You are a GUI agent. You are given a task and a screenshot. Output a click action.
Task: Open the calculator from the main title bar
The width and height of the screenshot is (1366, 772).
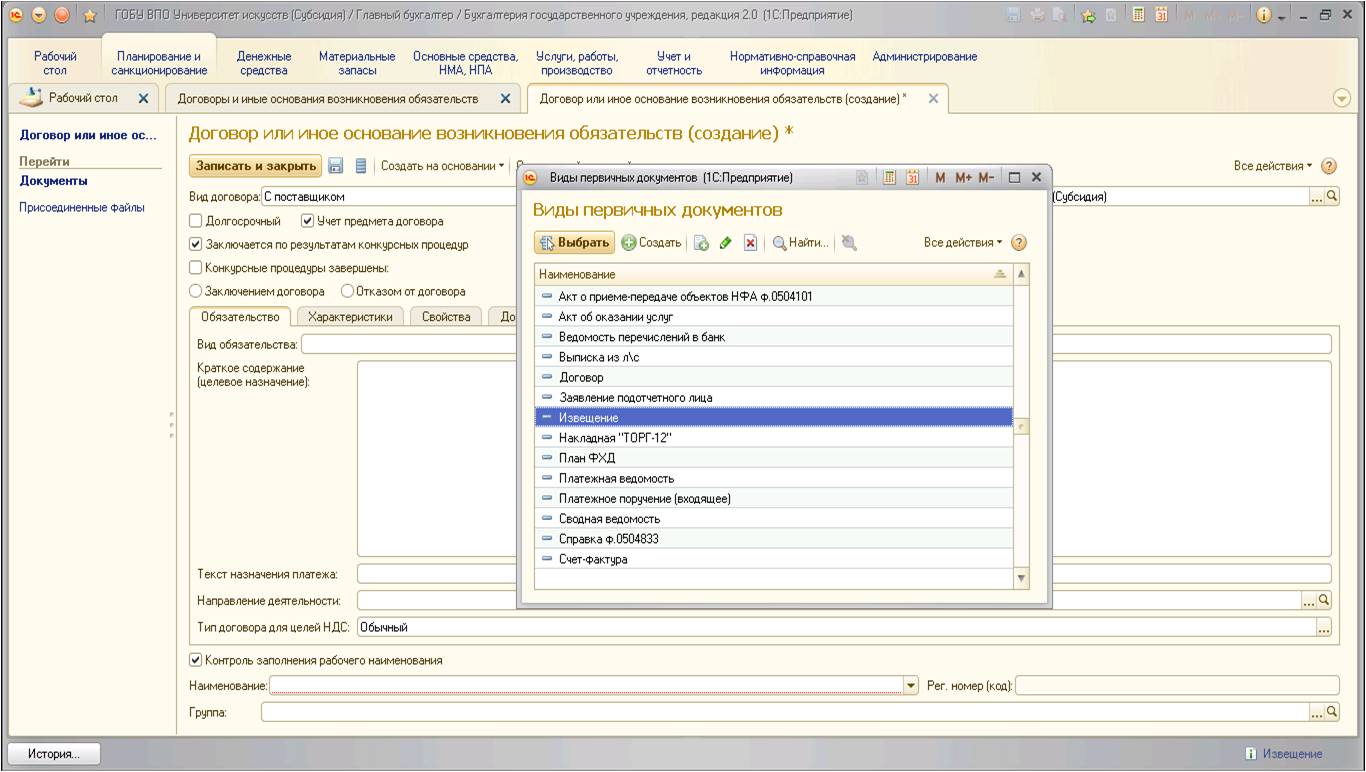1139,15
